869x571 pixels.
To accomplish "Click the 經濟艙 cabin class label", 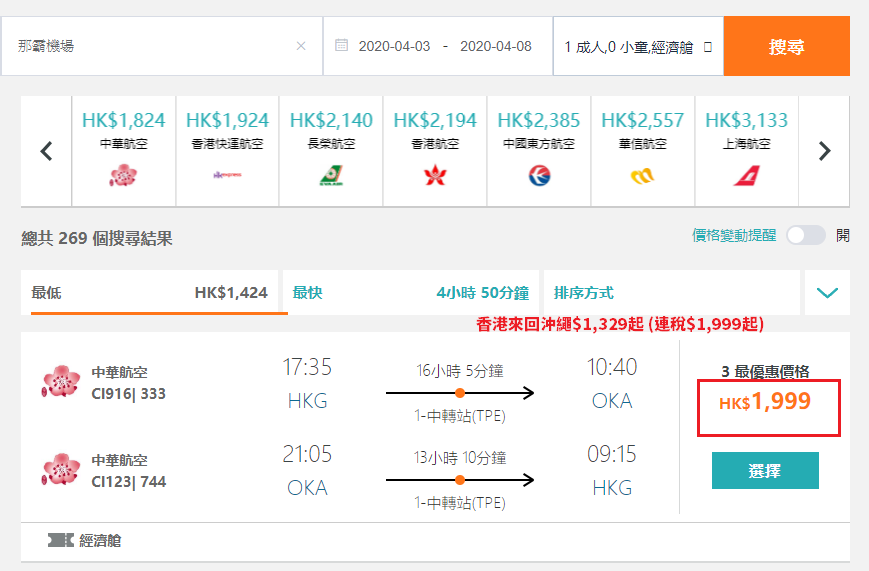I will 100,541.
